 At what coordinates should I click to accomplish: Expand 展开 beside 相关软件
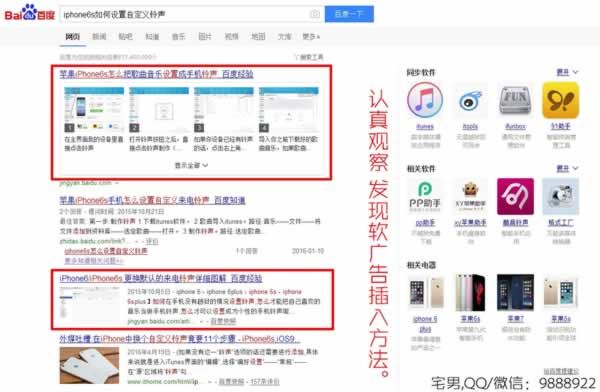(x=567, y=168)
